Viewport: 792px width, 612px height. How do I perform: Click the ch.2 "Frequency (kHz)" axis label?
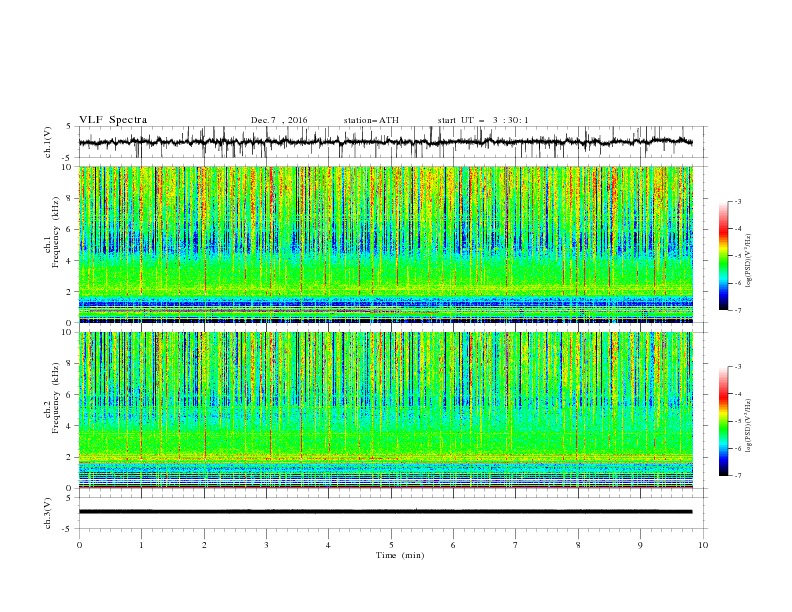coord(56,398)
